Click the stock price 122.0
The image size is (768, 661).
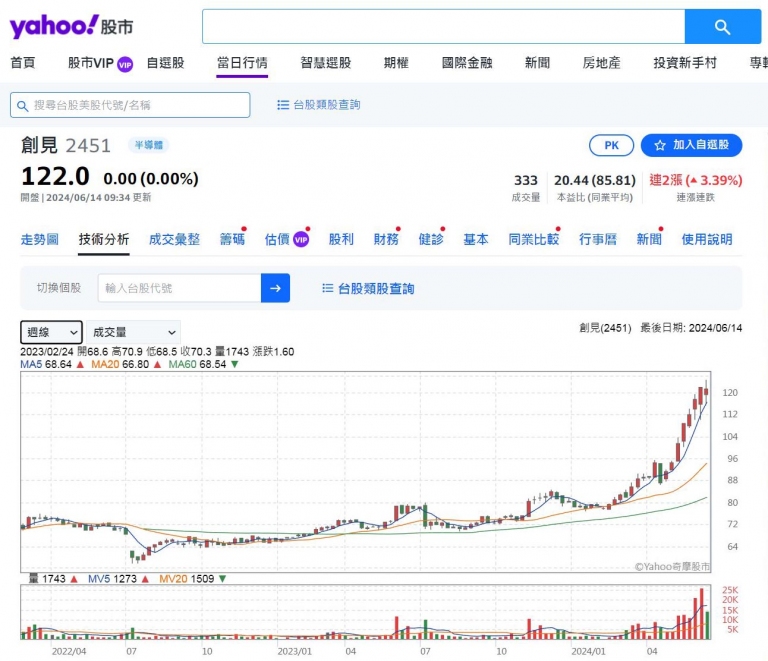(55, 177)
